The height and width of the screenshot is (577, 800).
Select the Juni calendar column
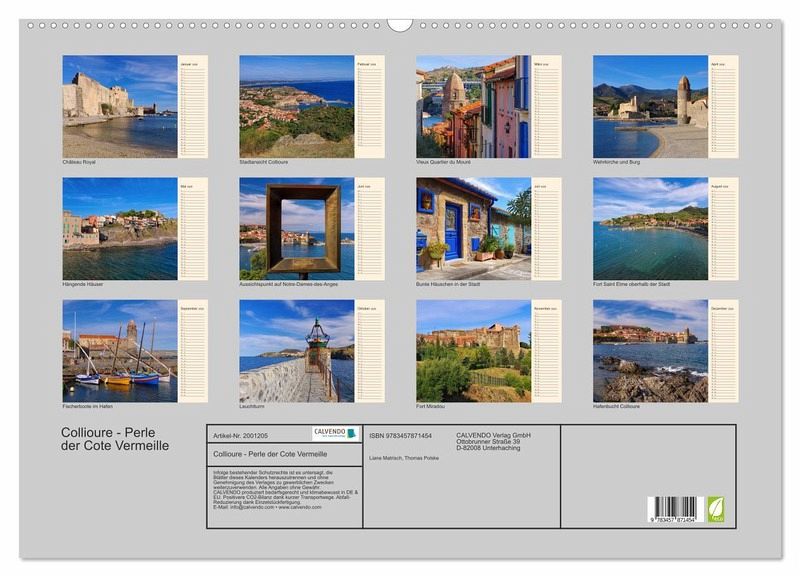(370, 229)
